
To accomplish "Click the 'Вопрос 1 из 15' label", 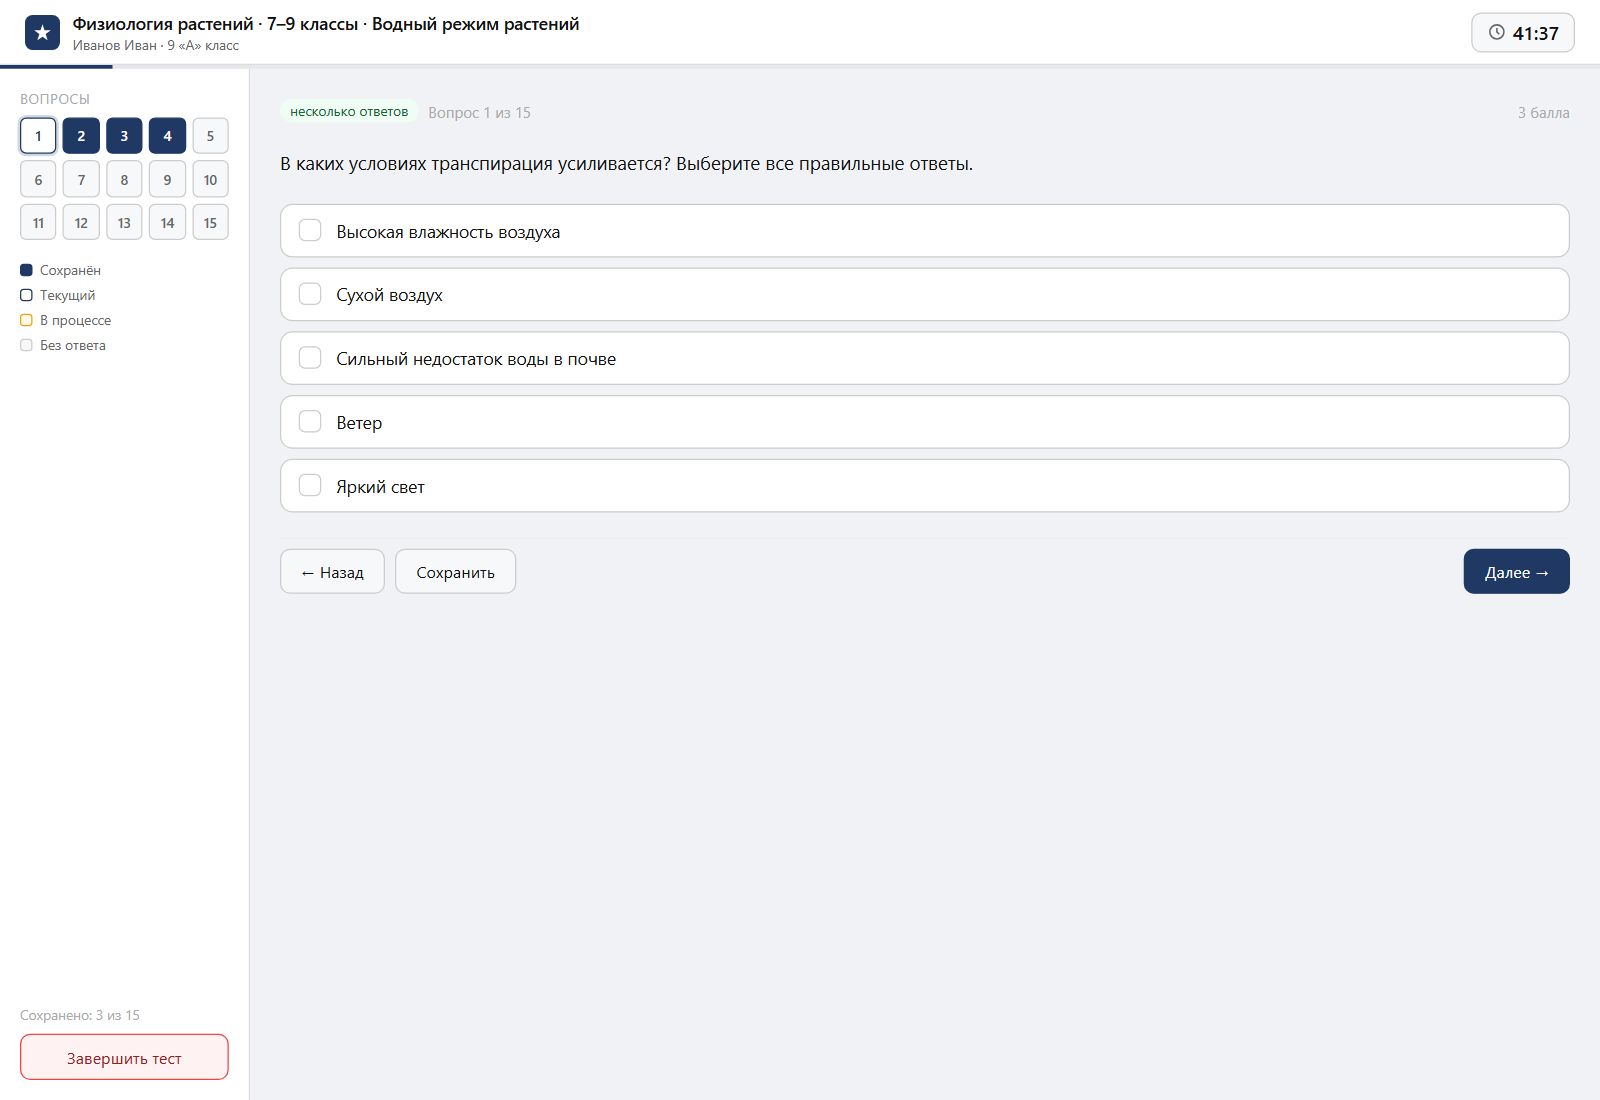I will [479, 113].
